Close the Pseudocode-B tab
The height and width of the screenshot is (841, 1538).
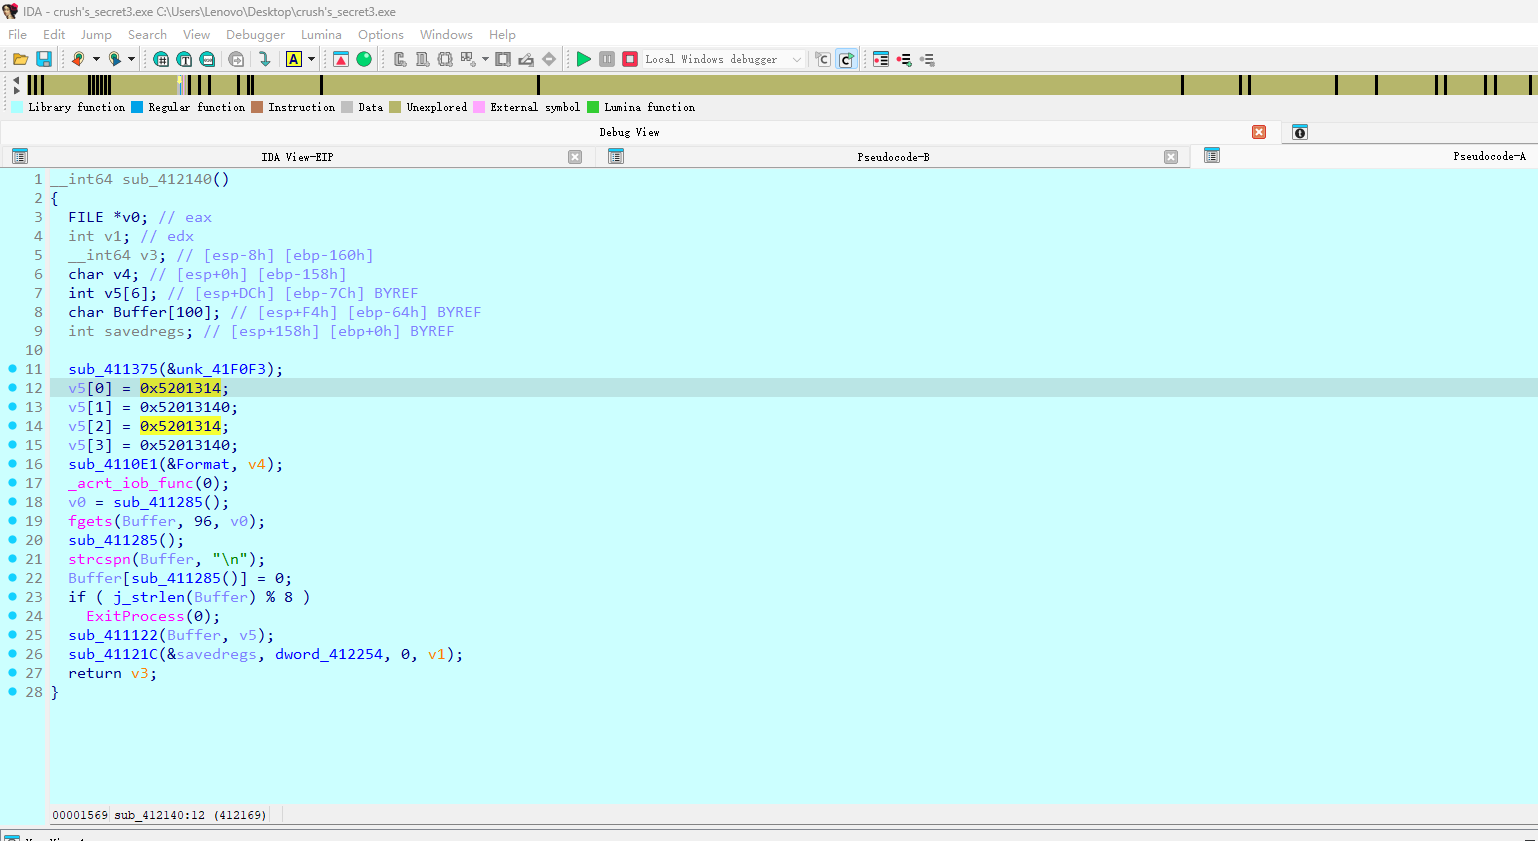pyautogui.click(x=1171, y=157)
